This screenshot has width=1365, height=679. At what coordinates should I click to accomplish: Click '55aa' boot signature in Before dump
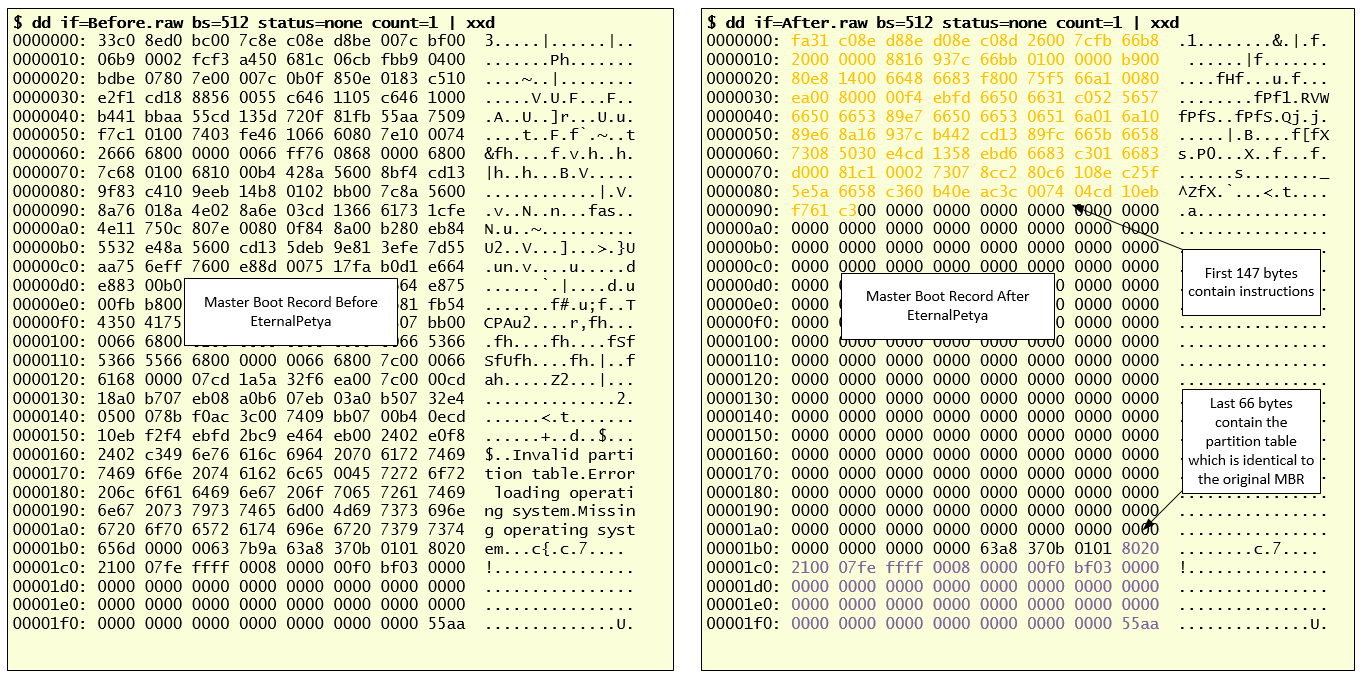[x=447, y=624]
